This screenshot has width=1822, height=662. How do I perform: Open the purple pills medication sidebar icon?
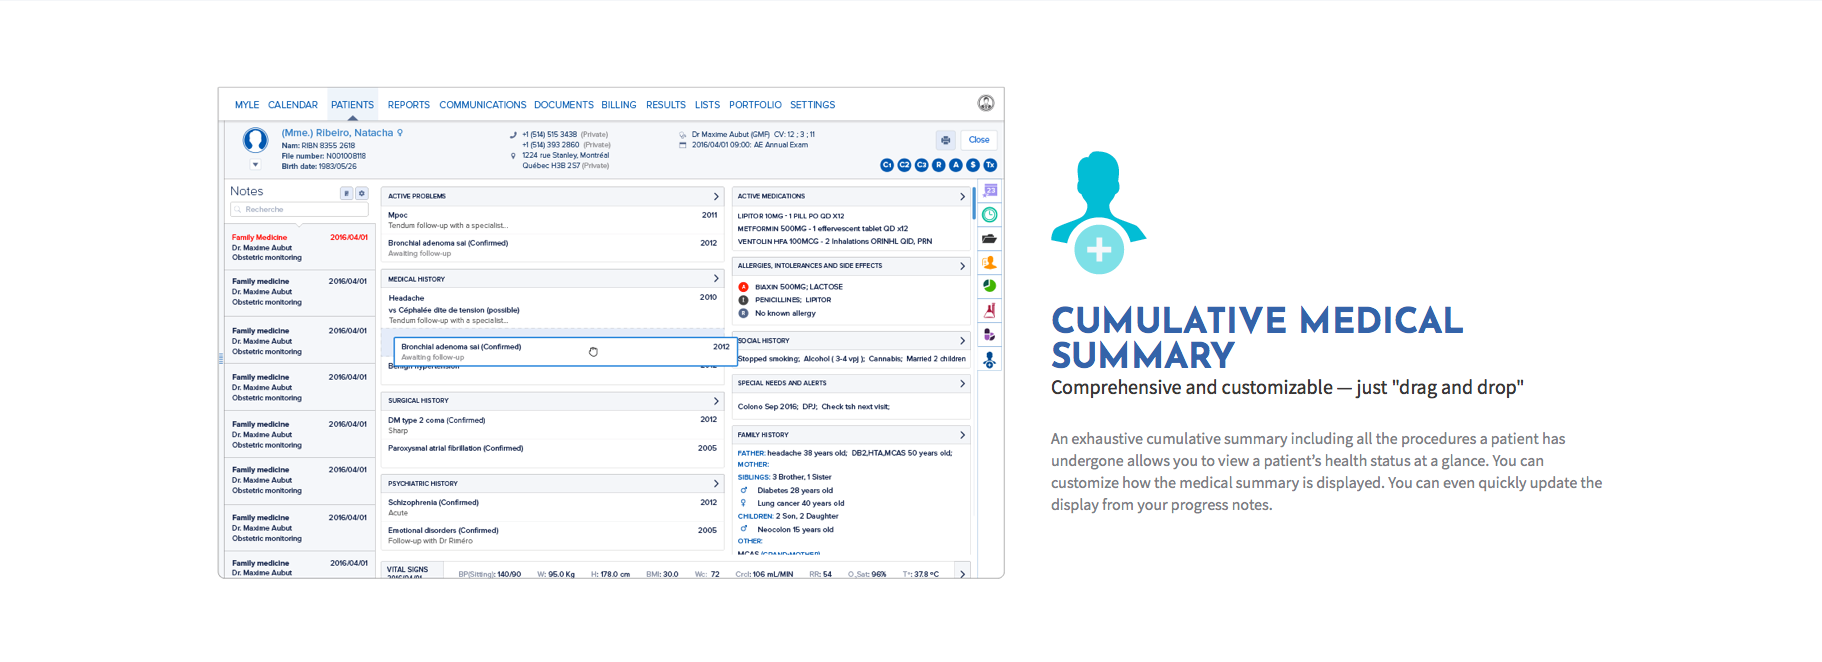point(990,335)
